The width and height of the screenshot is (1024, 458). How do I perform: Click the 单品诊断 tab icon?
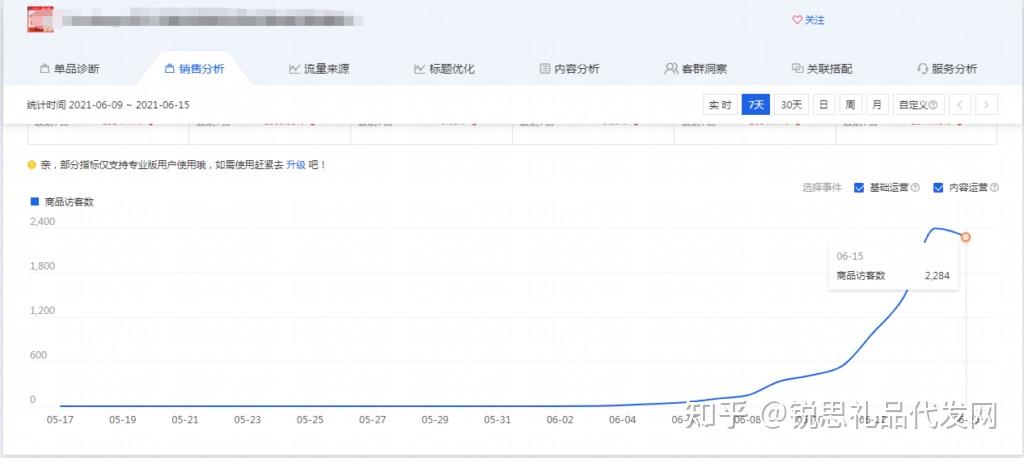44,69
